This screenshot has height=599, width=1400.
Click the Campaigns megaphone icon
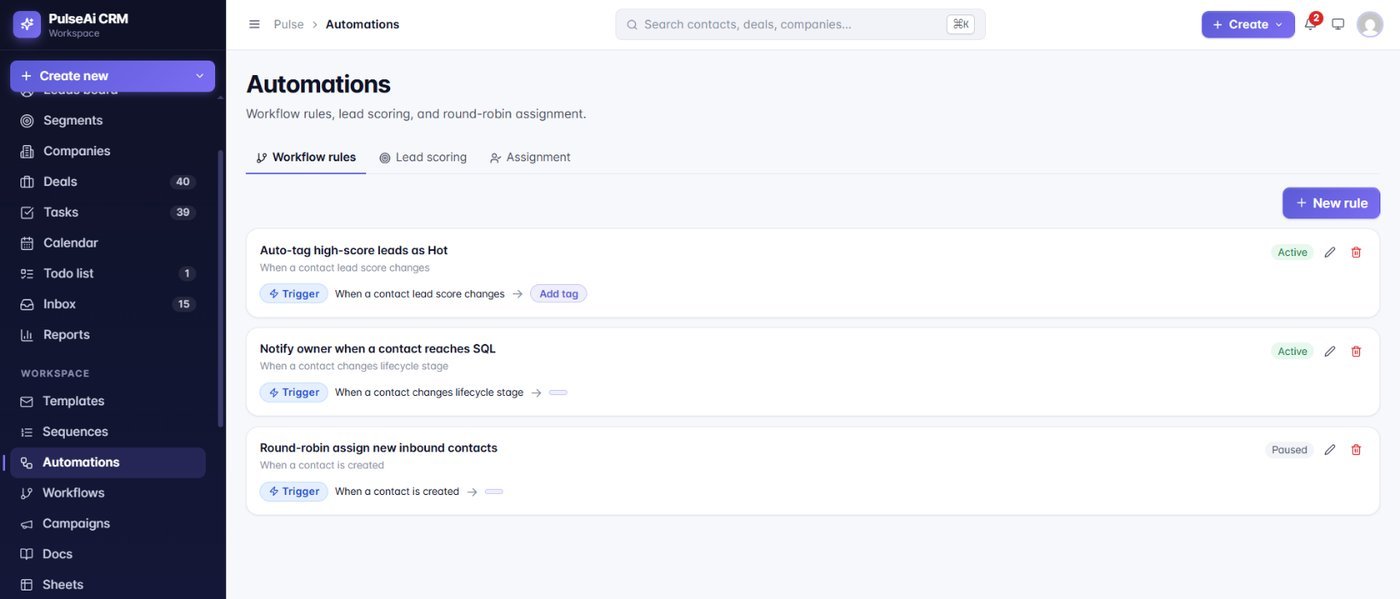[x=27, y=524]
